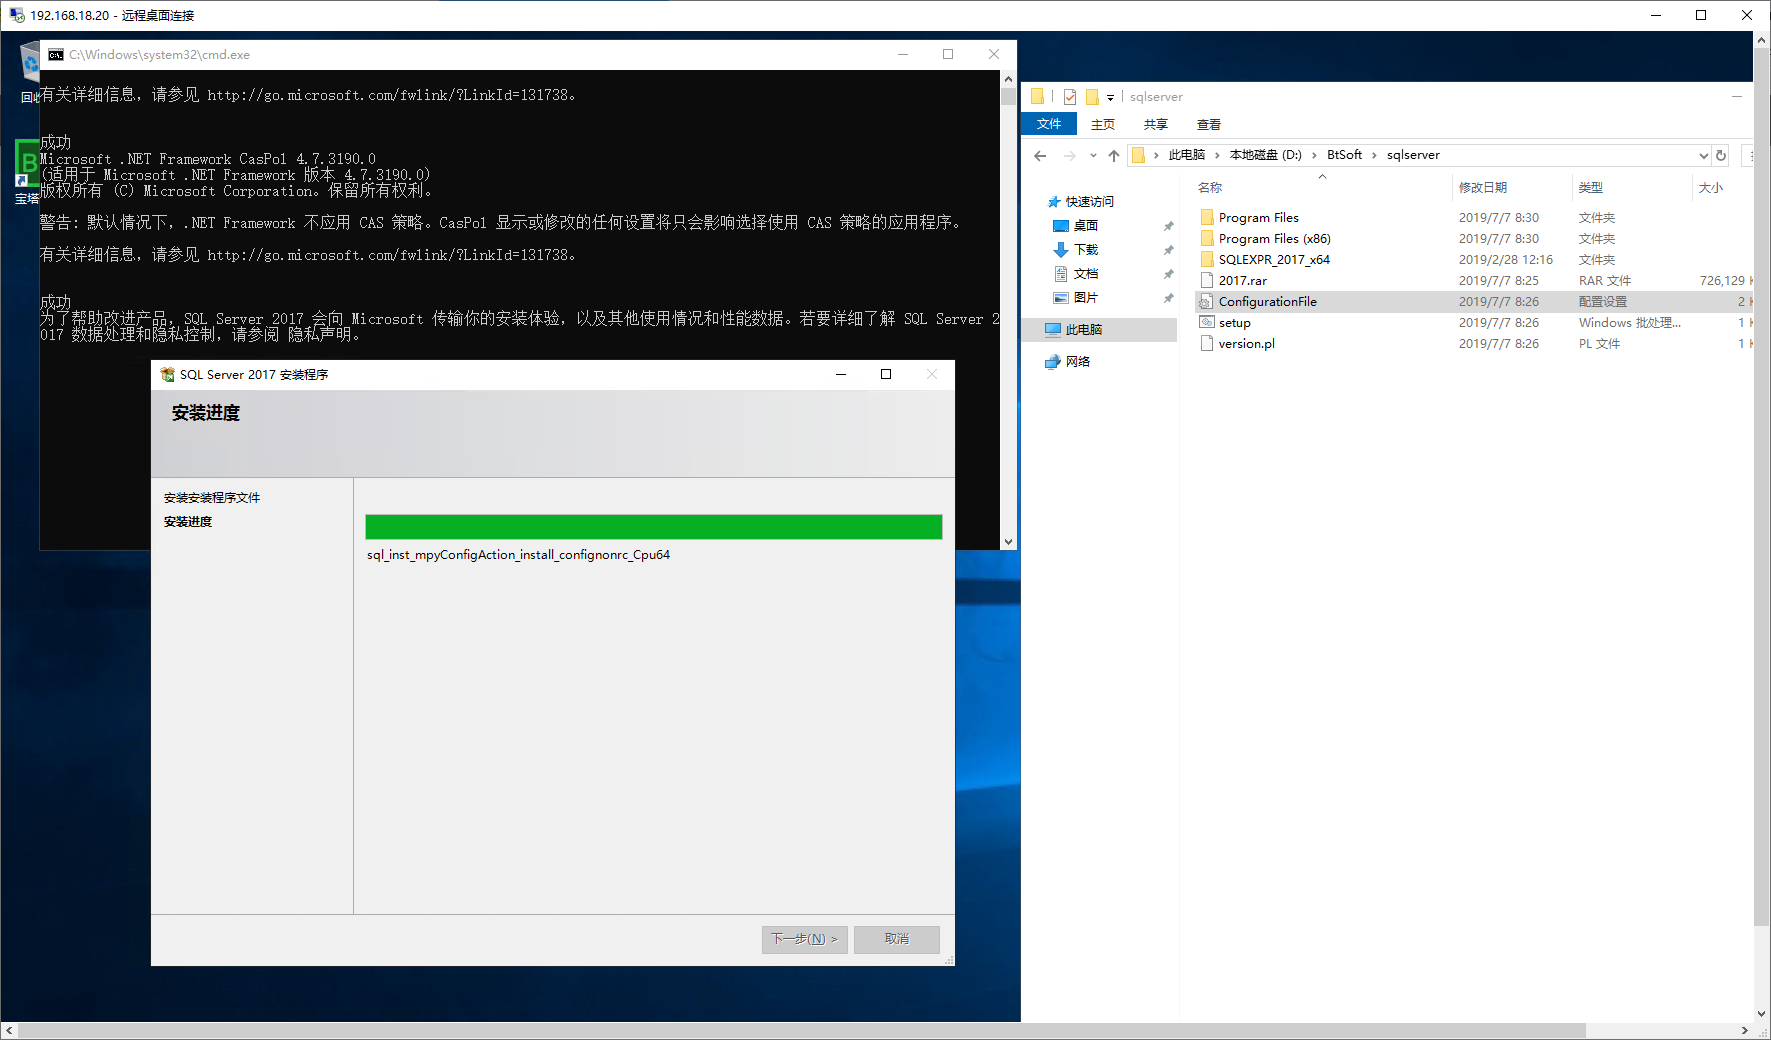This screenshot has width=1771, height=1040.
Task: Expand the address bar history dropdown
Action: tap(1704, 156)
